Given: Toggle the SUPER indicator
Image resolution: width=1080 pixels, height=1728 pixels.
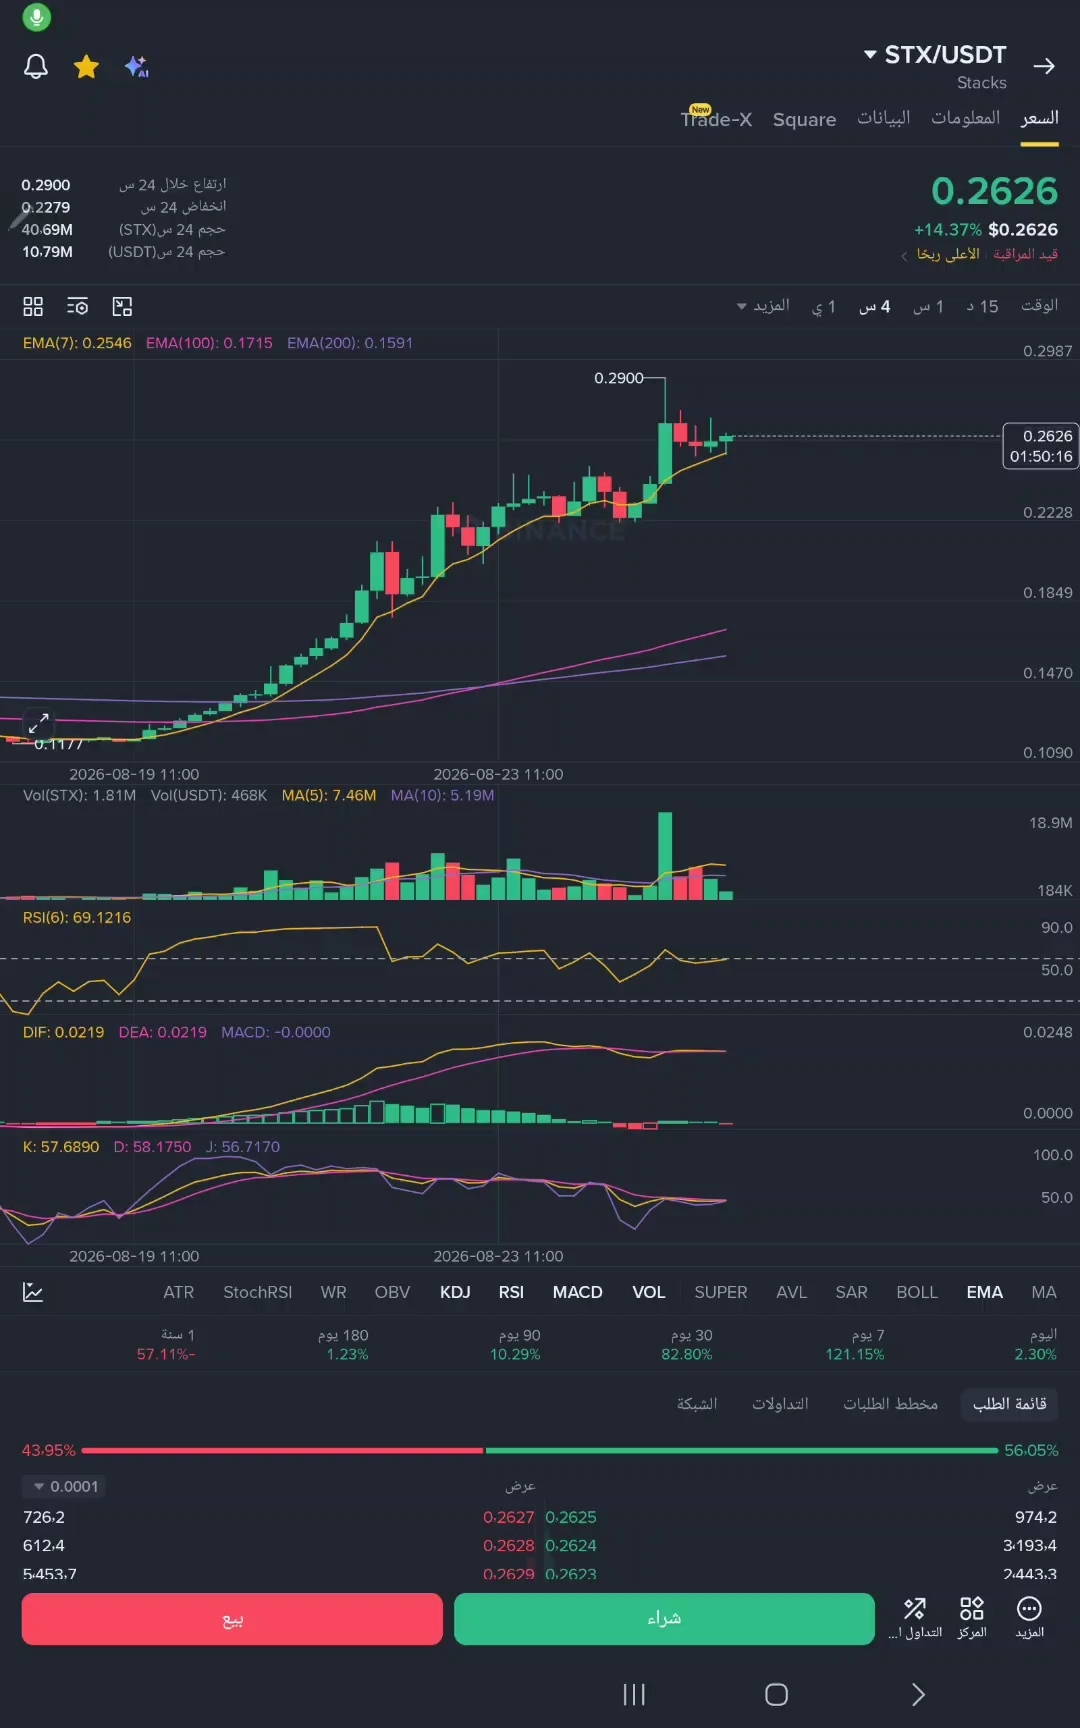Looking at the screenshot, I should (721, 1292).
